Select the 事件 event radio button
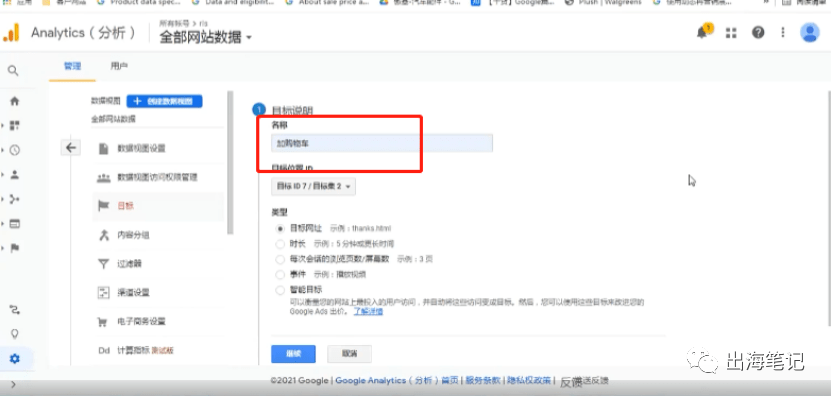The width and height of the screenshot is (831, 397). coord(280,275)
